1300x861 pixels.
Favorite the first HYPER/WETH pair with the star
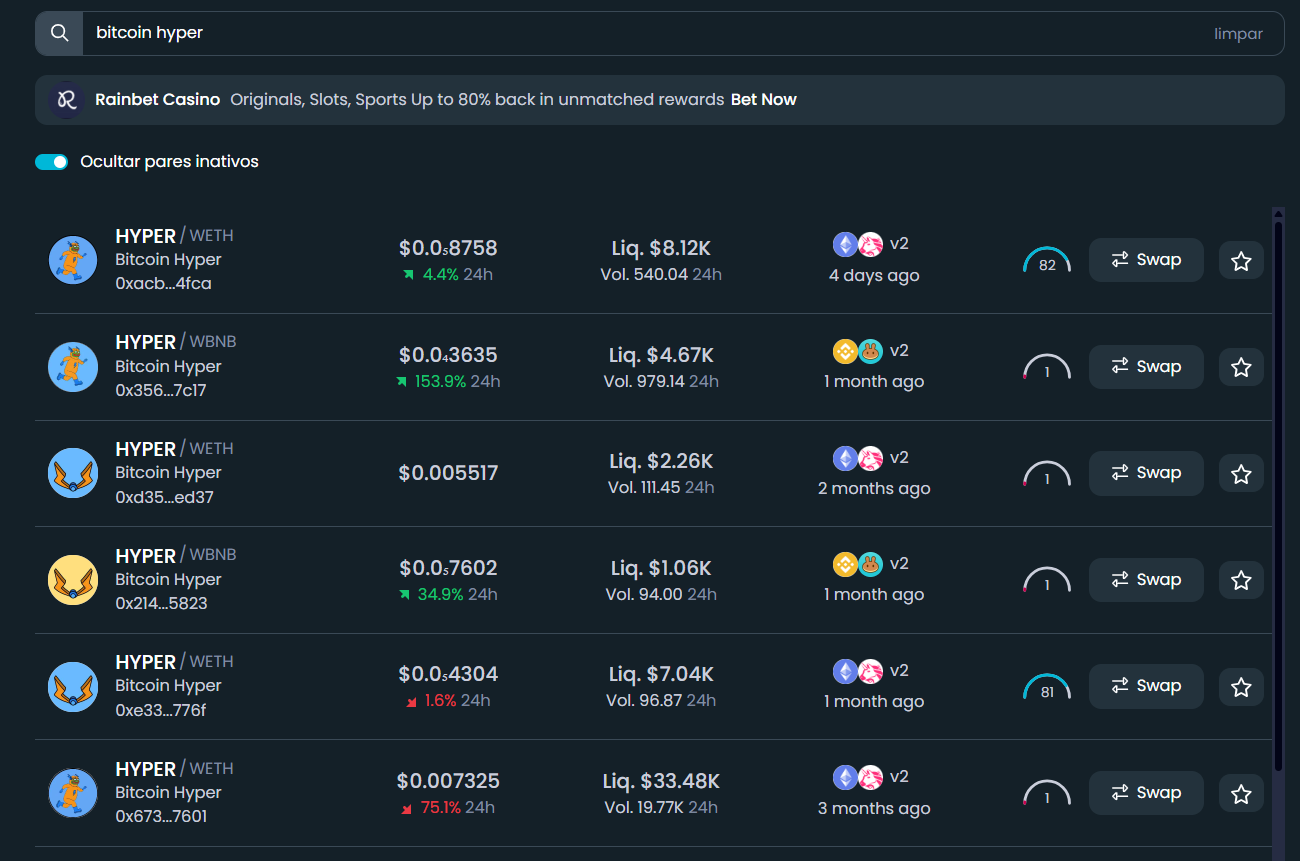(1240, 260)
